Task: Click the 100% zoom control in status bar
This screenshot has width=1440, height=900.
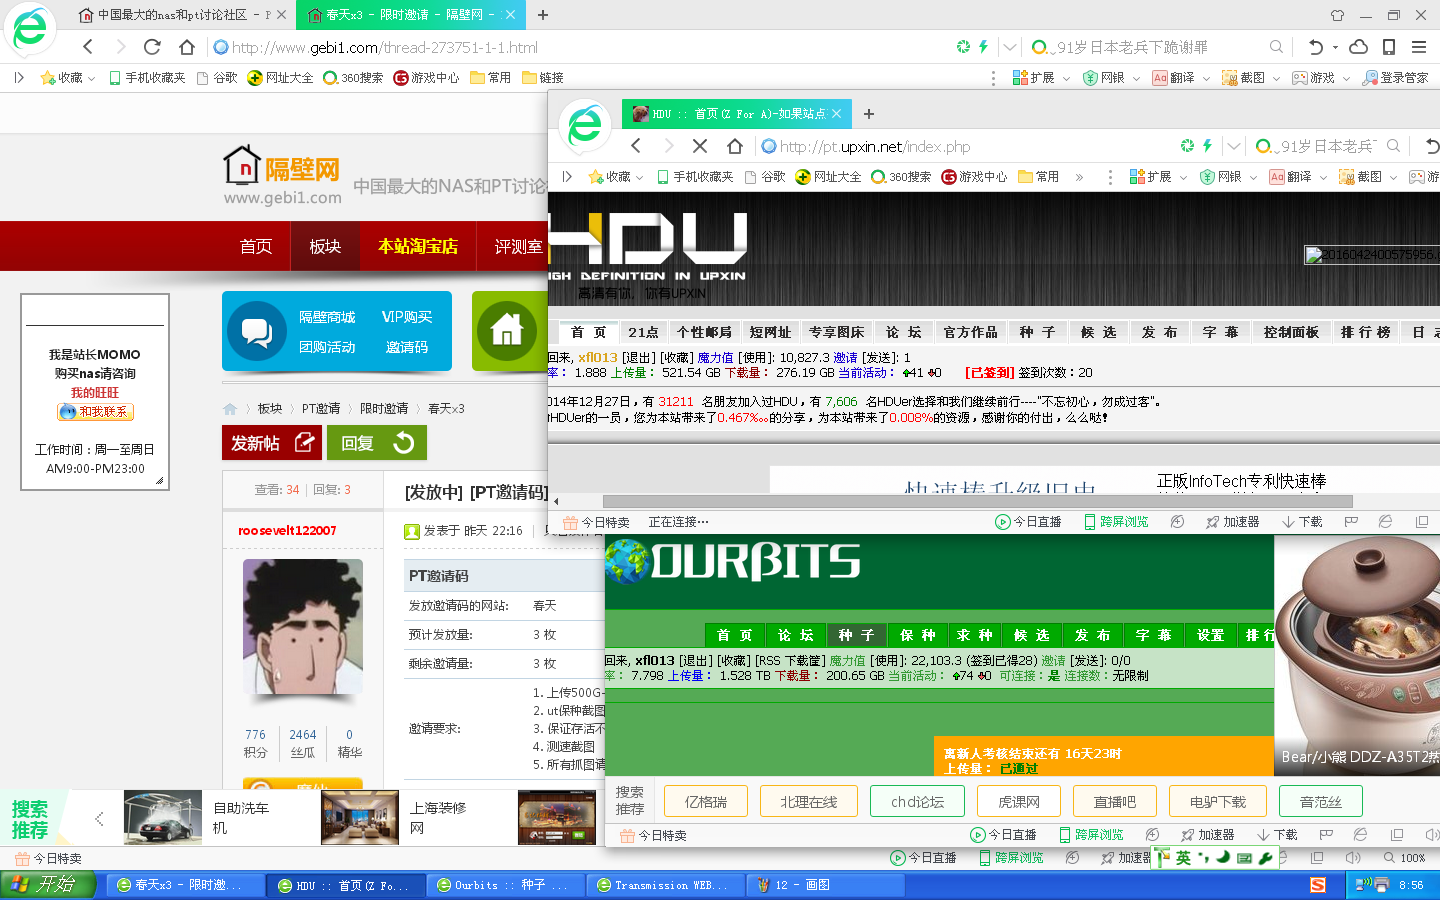Action: point(1405,858)
